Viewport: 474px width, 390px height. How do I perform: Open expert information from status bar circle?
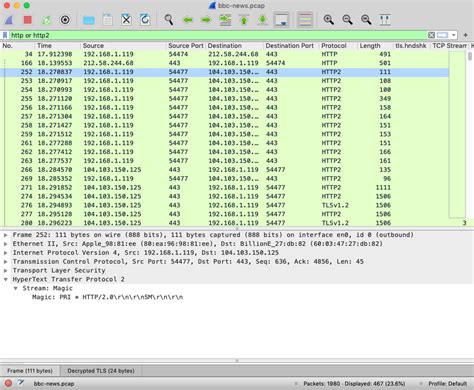[8, 383]
